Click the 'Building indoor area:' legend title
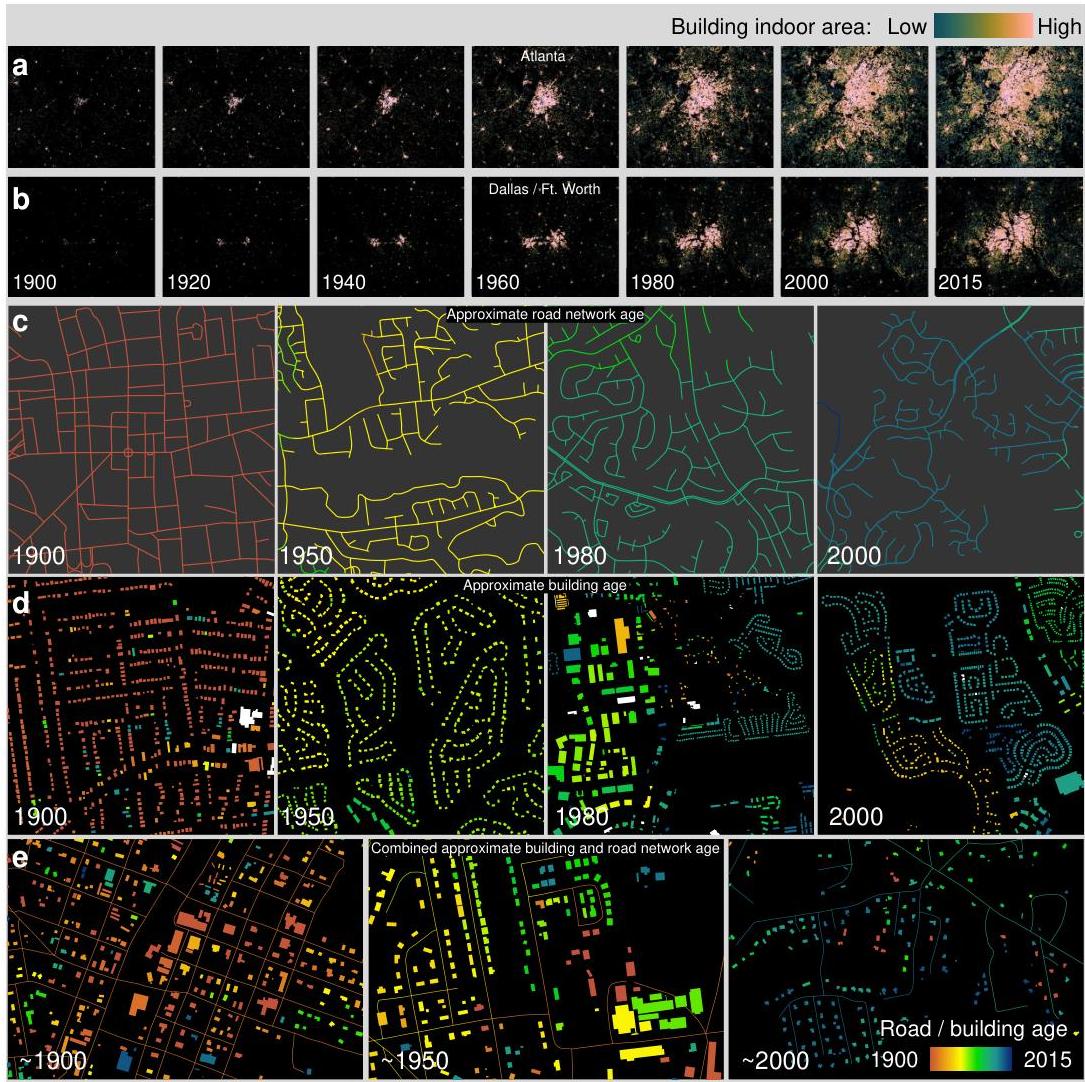 tap(771, 26)
